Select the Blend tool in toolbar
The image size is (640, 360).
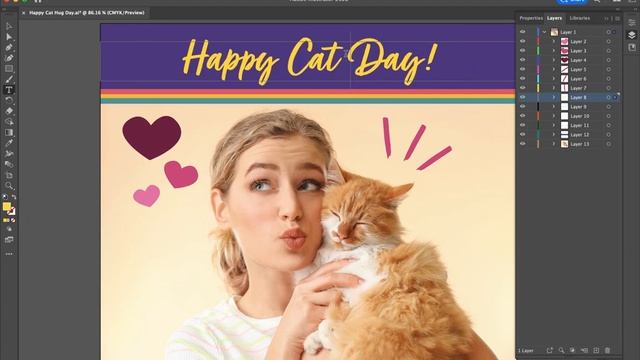click(9, 164)
